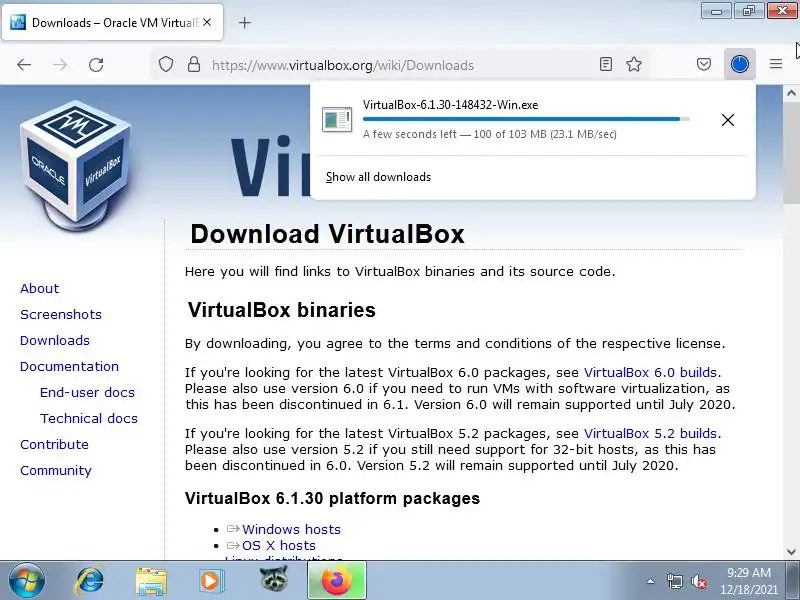This screenshot has width=800, height=600.
Task: Open the Downloads sidebar link
Action: click(x=55, y=340)
